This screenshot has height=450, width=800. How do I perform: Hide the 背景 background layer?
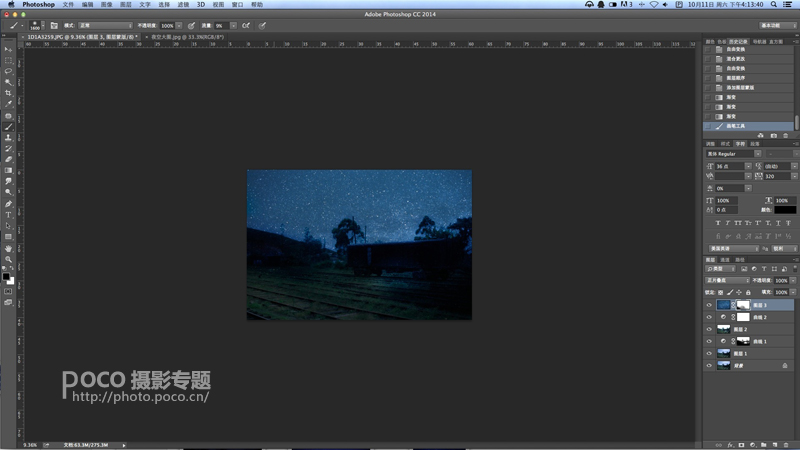(709, 365)
